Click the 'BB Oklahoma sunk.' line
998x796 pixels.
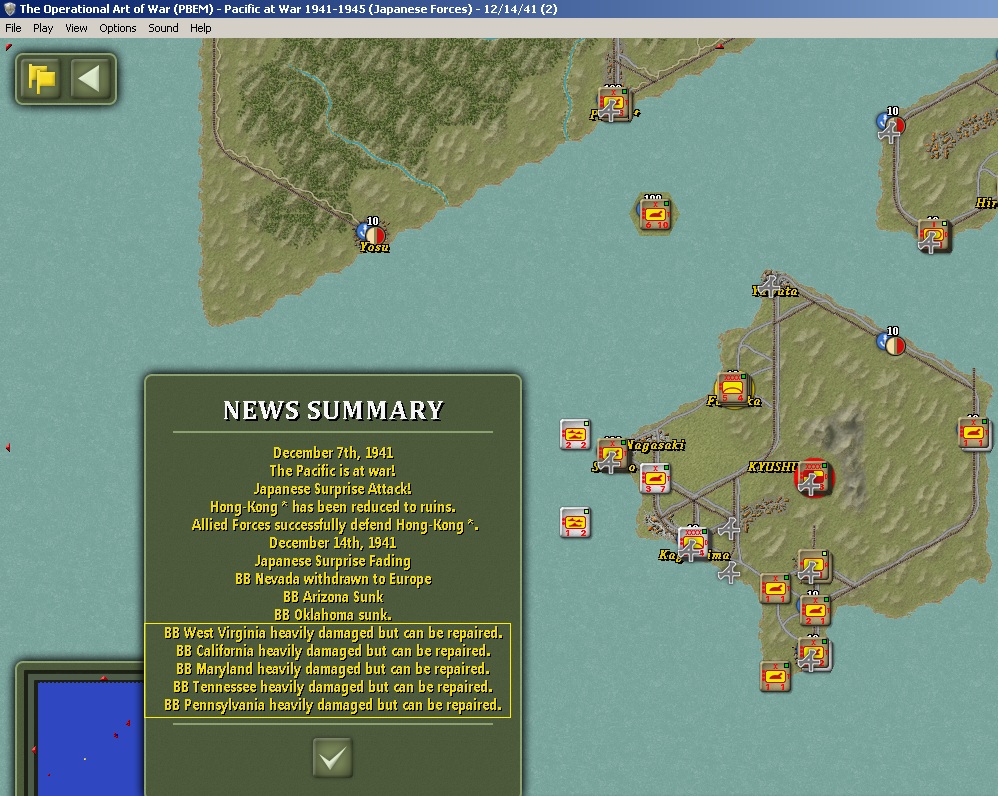click(333, 615)
